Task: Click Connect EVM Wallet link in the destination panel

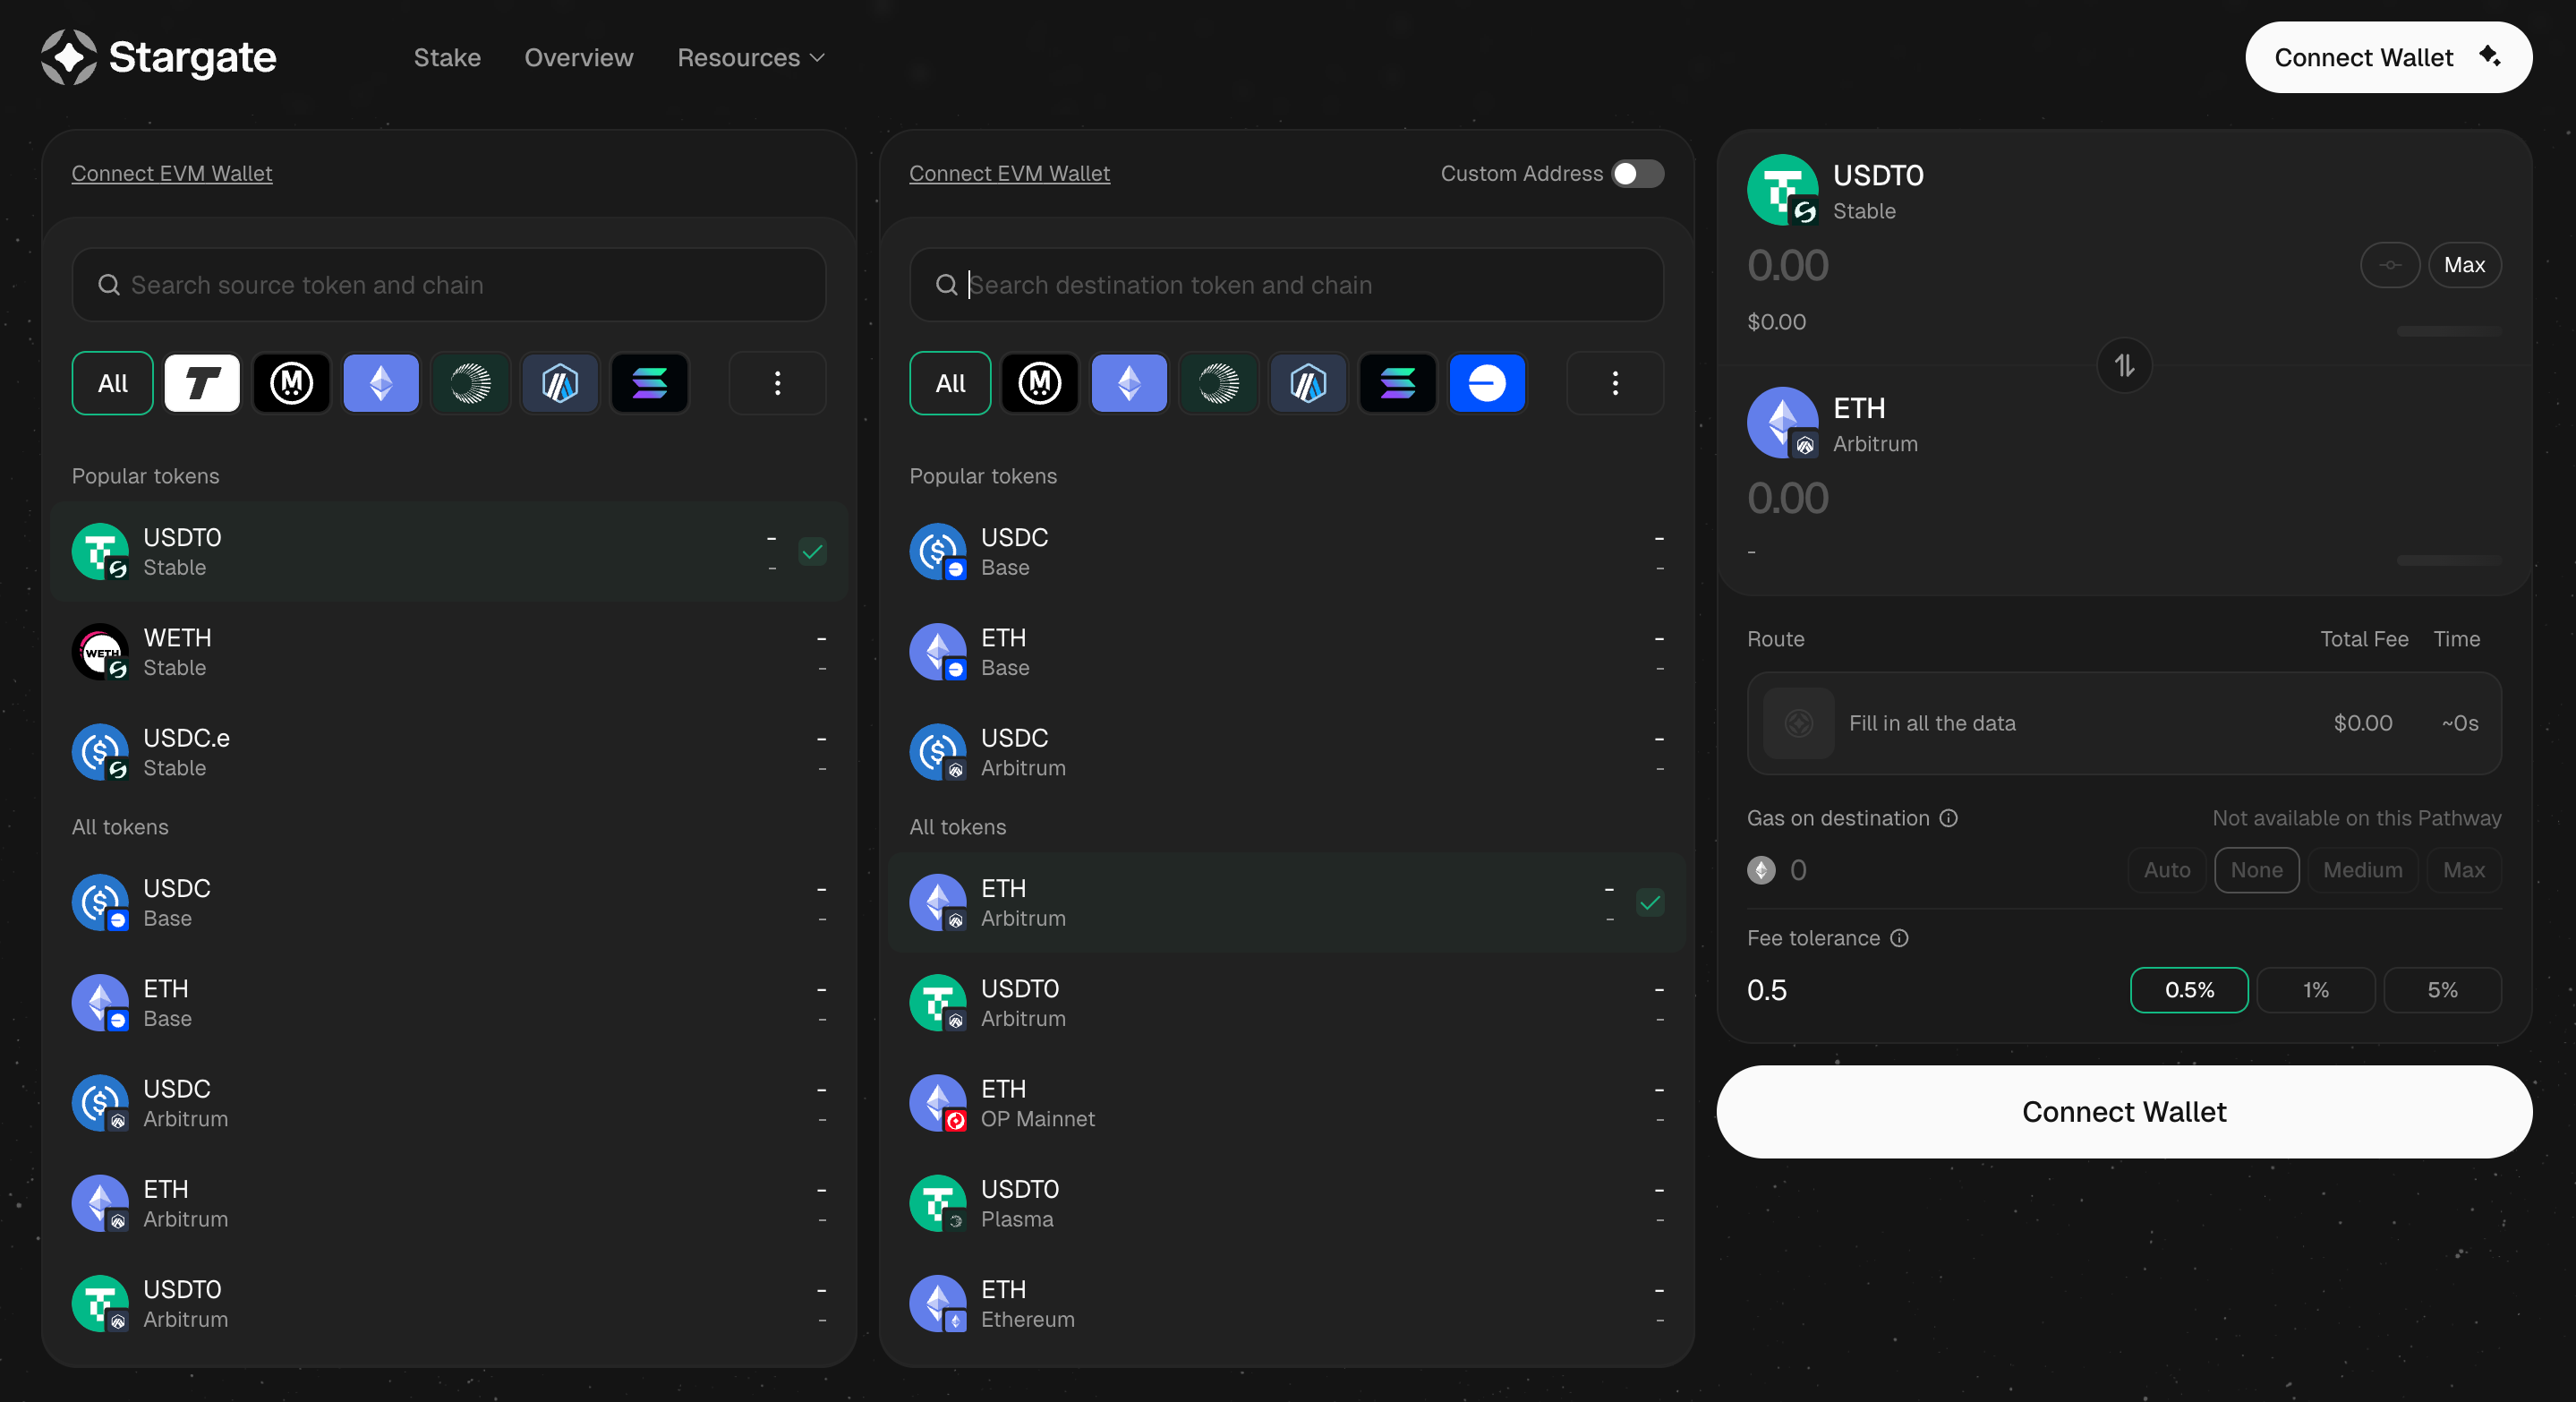Action: click(1009, 174)
